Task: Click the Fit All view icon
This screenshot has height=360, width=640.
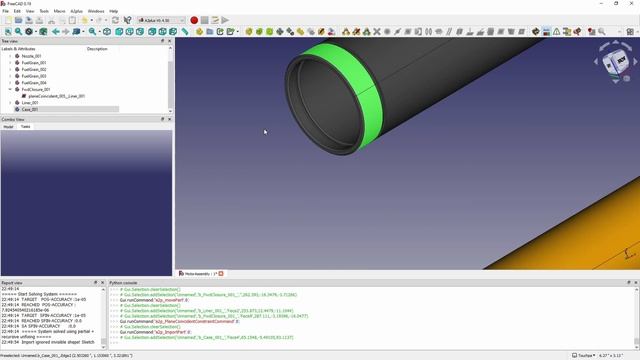Action: click(x=8, y=31)
